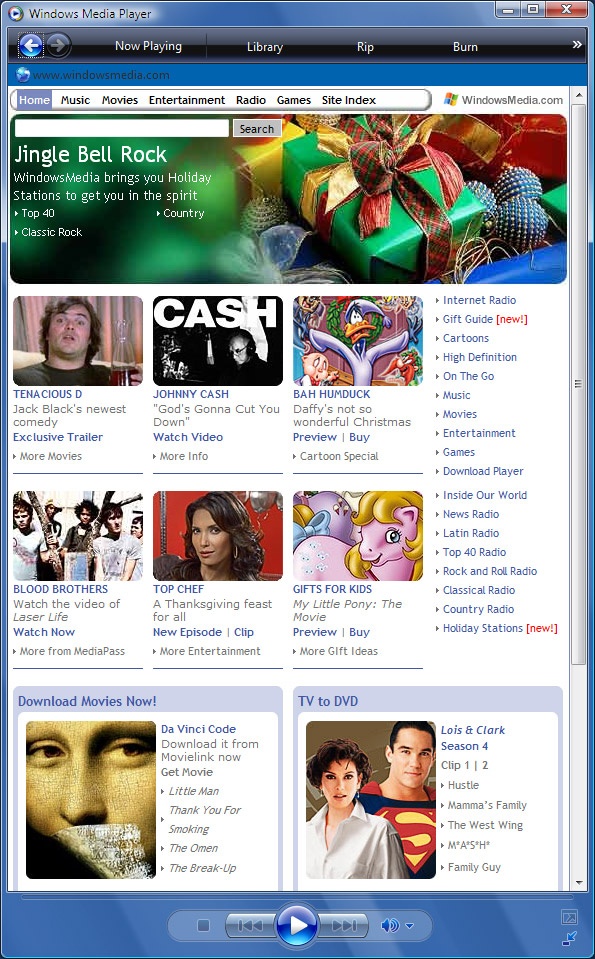Image resolution: width=595 pixels, height=959 pixels.
Task: Switch to the Burn tab
Action: (465, 46)
